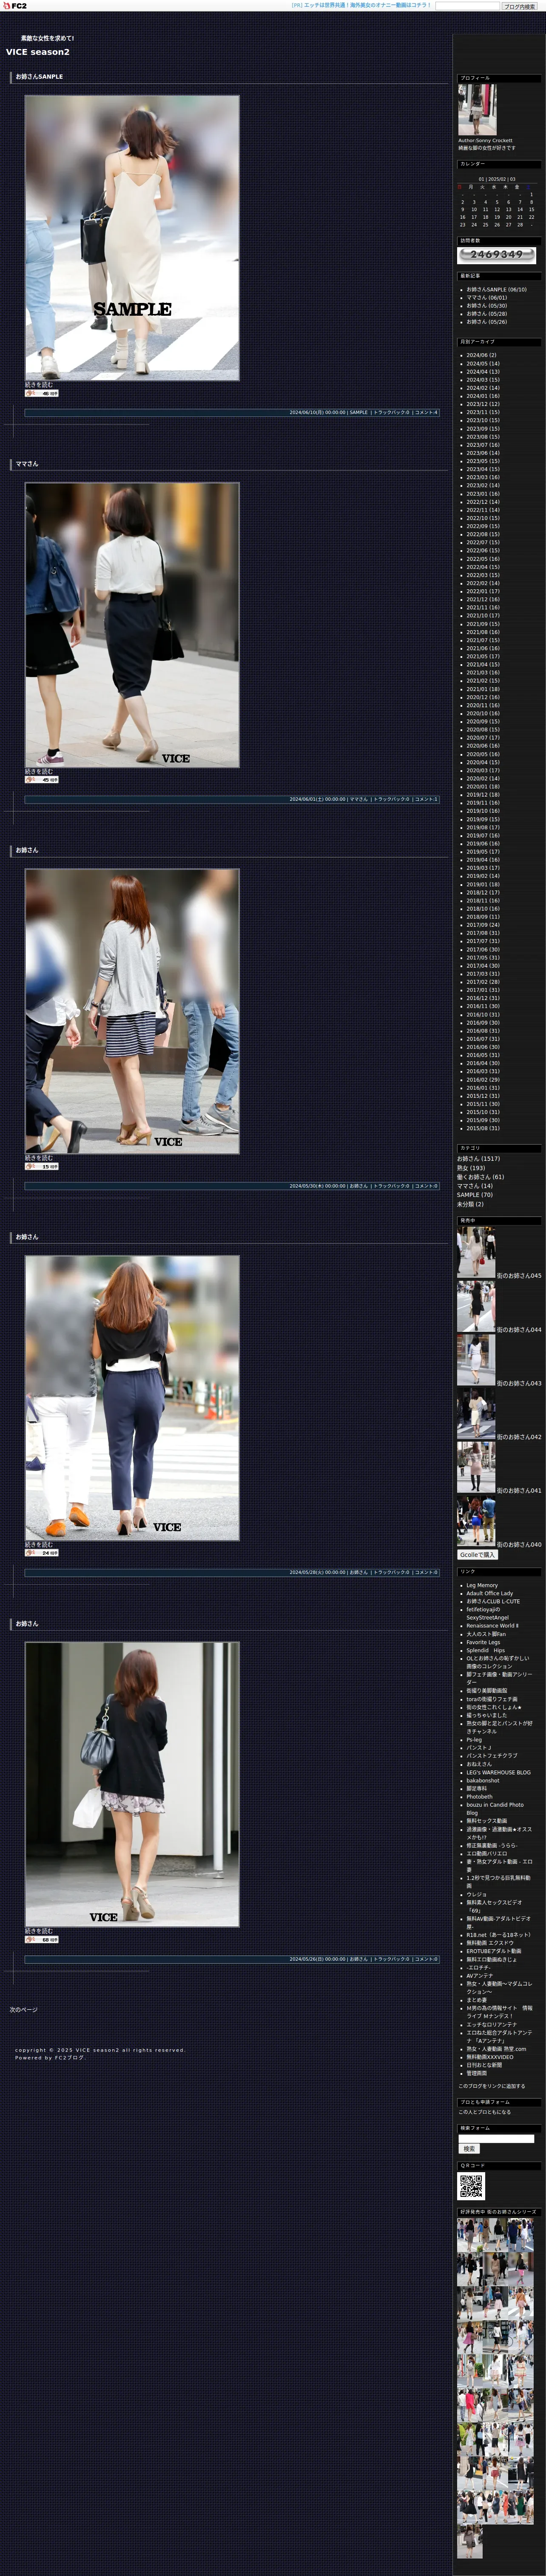Open the 働くお姉さん (61) category
The width and height of the screenshot is (546, 2576).
pyautogui.click(x=481, y=1177)
